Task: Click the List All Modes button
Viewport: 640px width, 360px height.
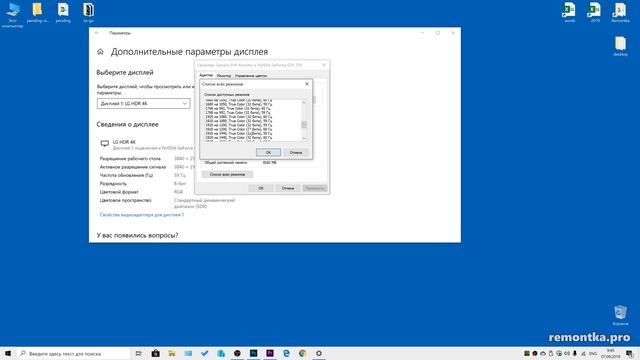Action: pos(227,174)
